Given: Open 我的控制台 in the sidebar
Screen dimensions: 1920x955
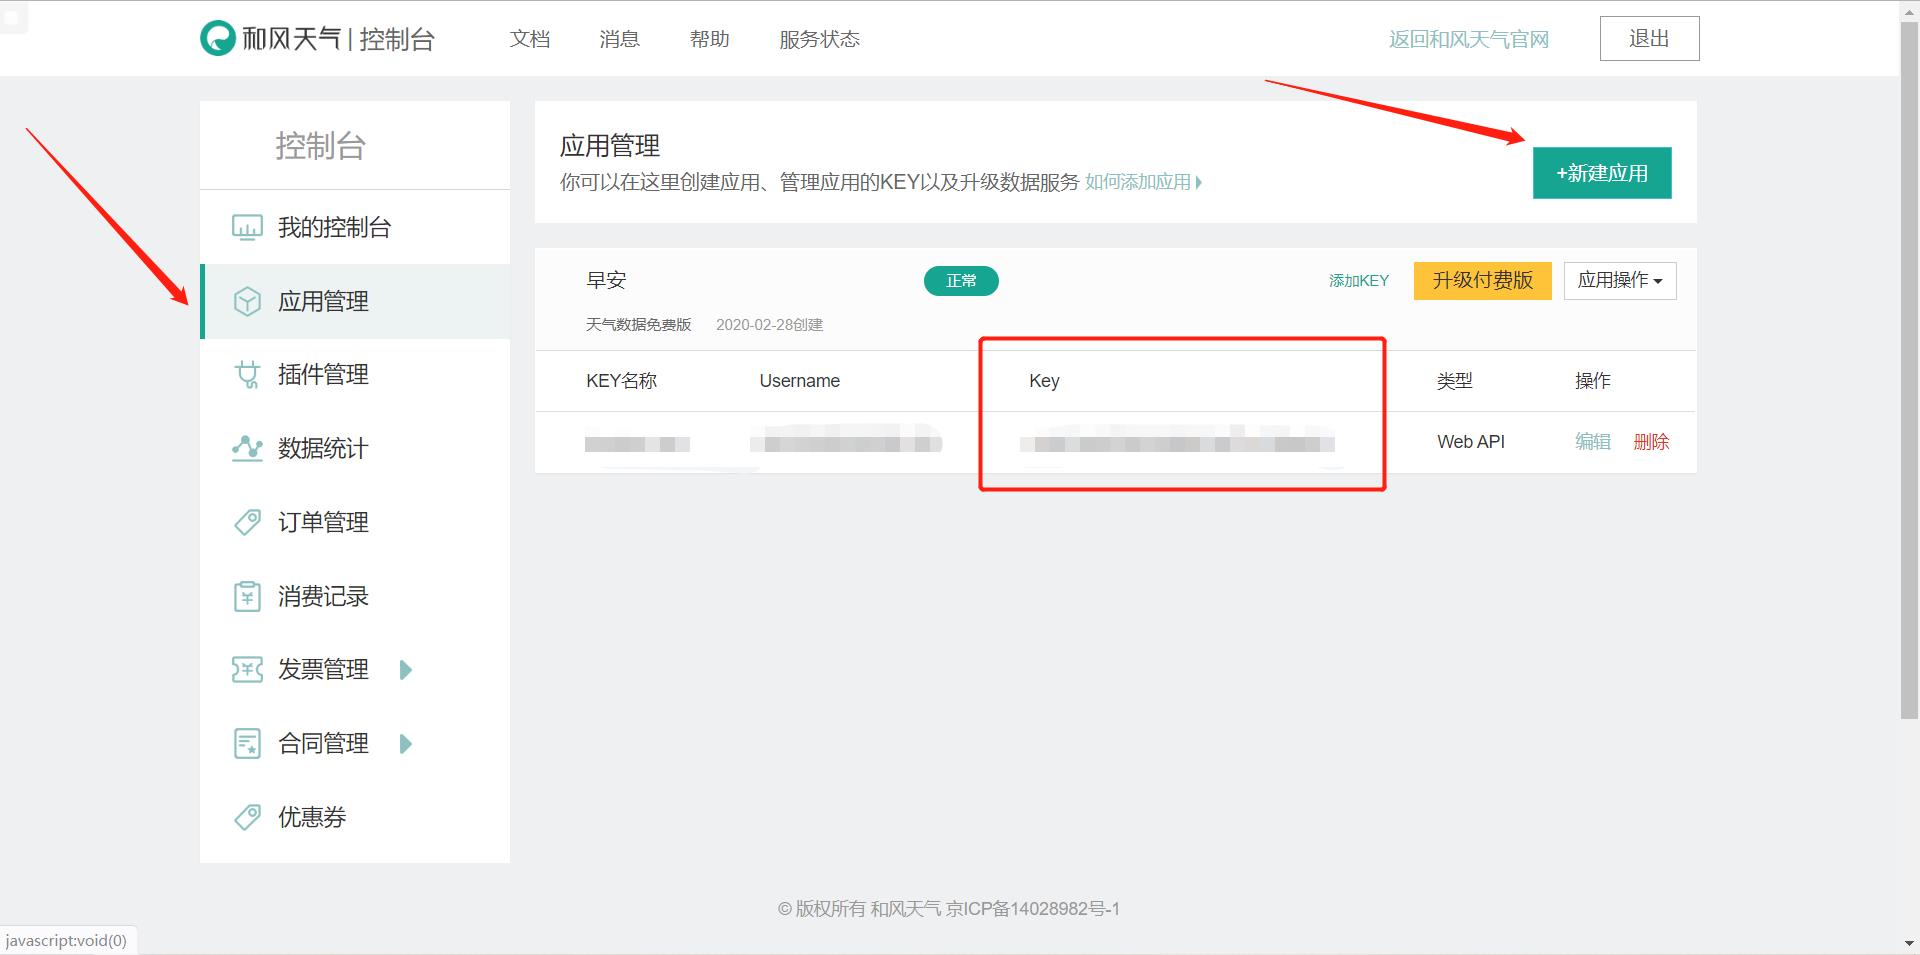Looking at the screenshot, I should [355, 227].
